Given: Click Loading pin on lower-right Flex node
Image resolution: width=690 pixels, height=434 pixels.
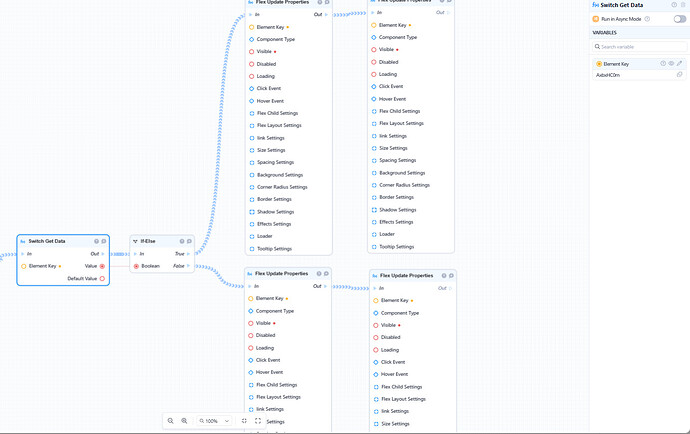Looking at the screenshot, I should pos(376,350).
